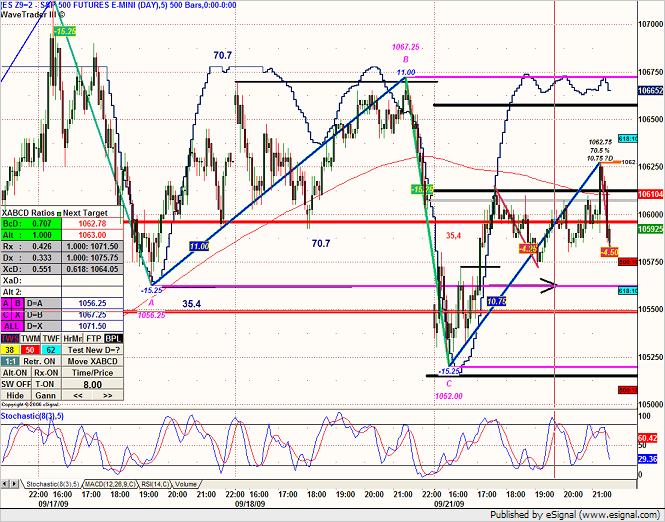This screenshot has width=665, height=522.
Task: Click the 0.618: 1064.05 target cell
Action: click(x=92, y=269)
